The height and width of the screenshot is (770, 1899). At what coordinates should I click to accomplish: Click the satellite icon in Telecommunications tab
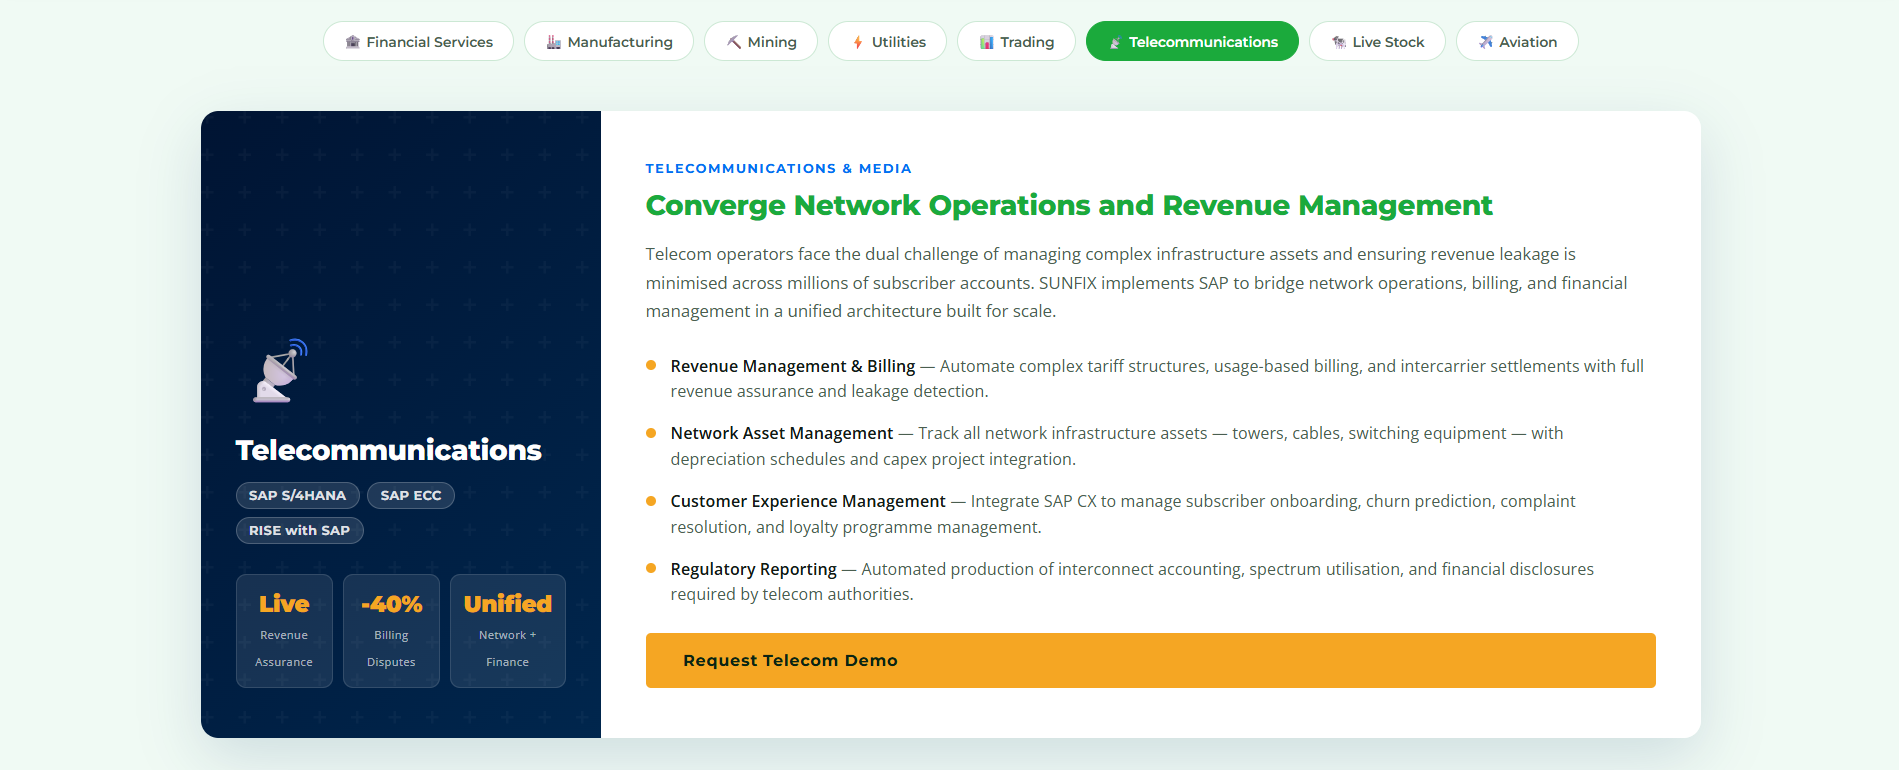pos(1115,42)
